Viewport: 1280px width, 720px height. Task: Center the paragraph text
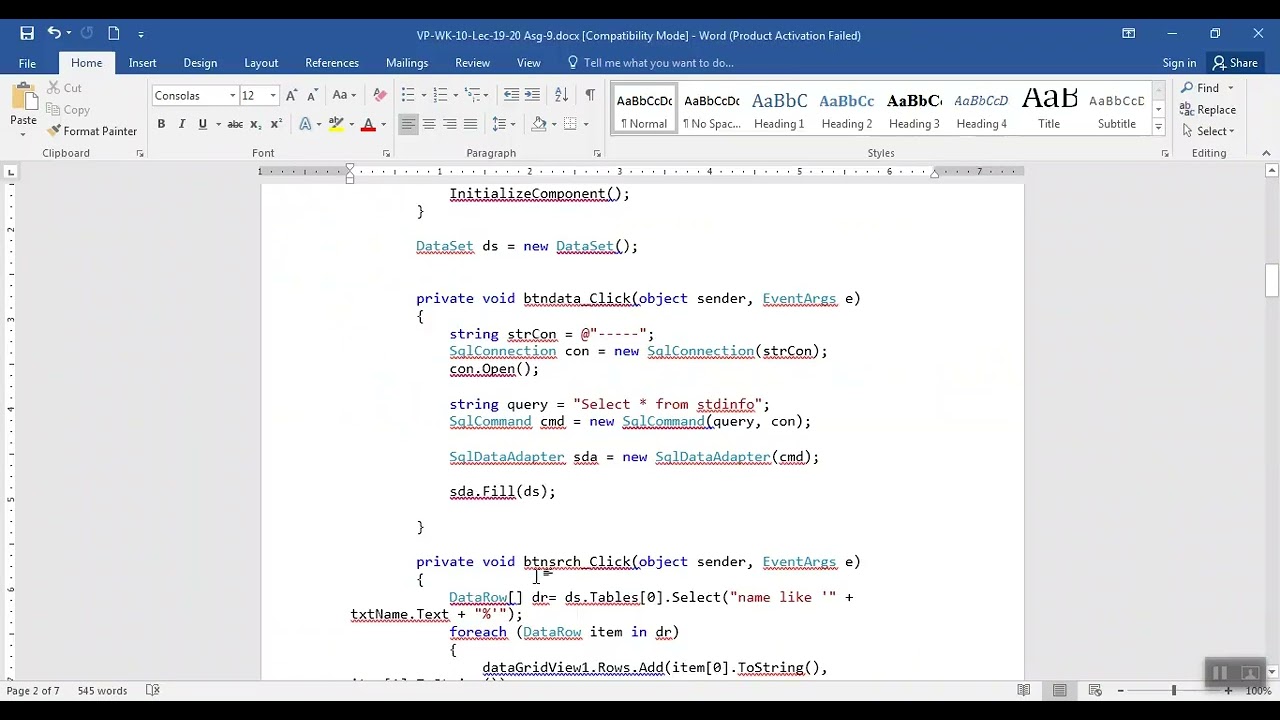click(428, 124)
